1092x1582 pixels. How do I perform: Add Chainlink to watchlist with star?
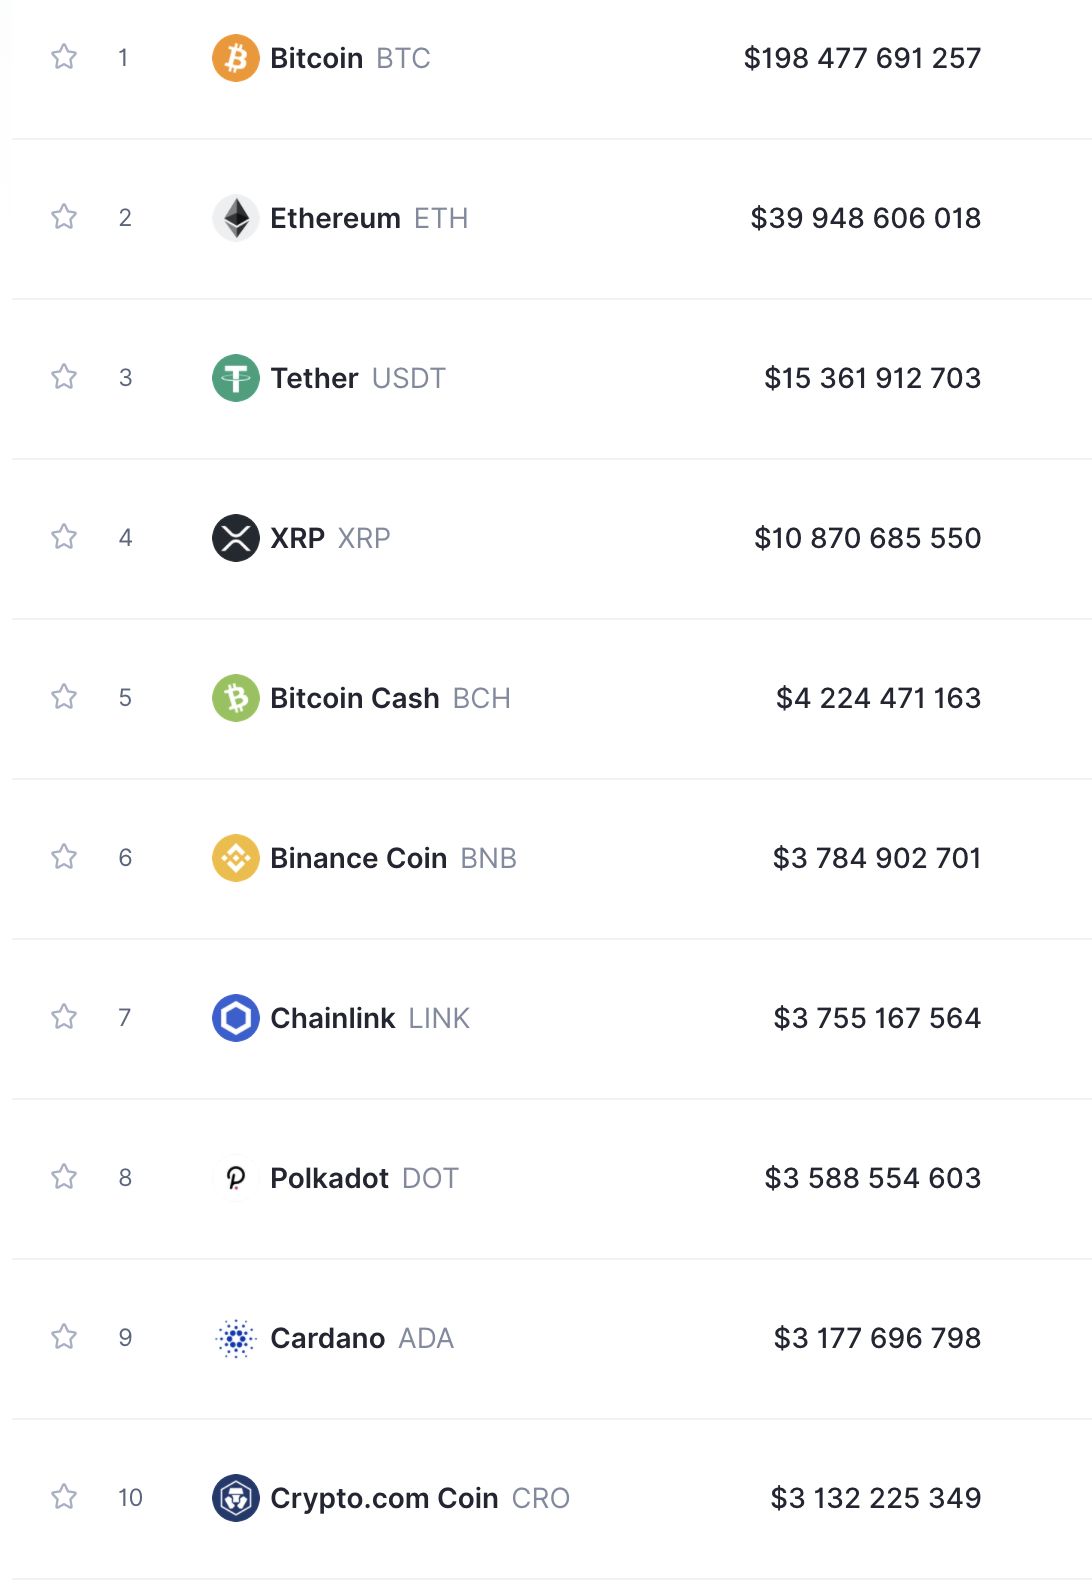coord(64,1017)
